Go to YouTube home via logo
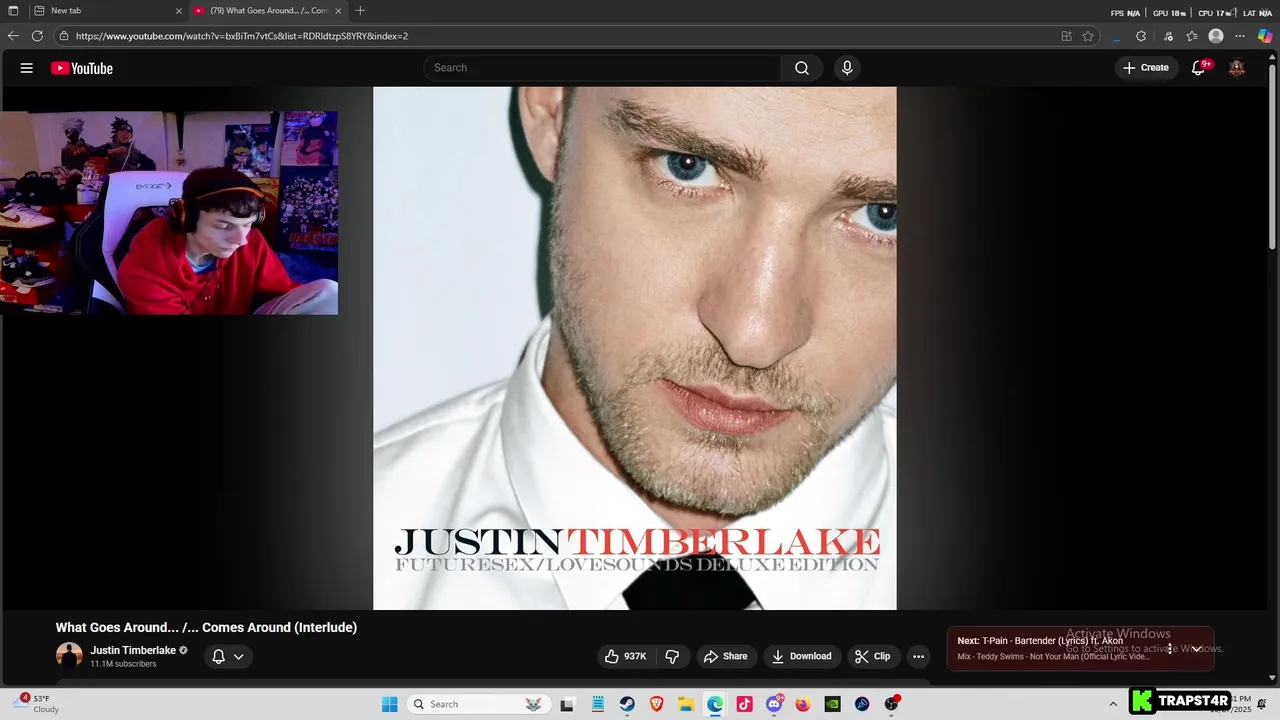 click(x=82, y=68)
